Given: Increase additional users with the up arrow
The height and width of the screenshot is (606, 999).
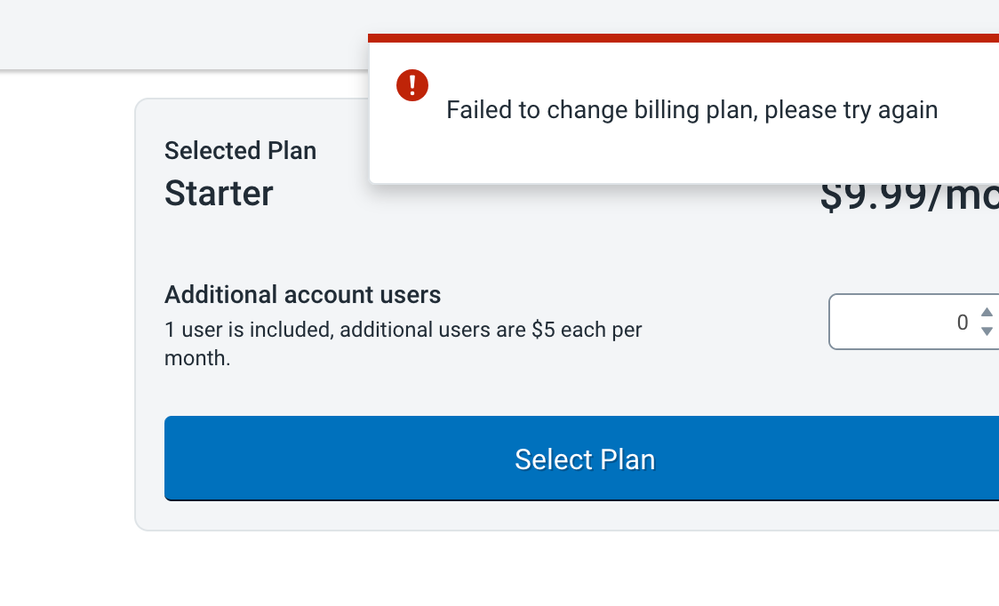Looking at the screenshot, I should click(986, 312).
